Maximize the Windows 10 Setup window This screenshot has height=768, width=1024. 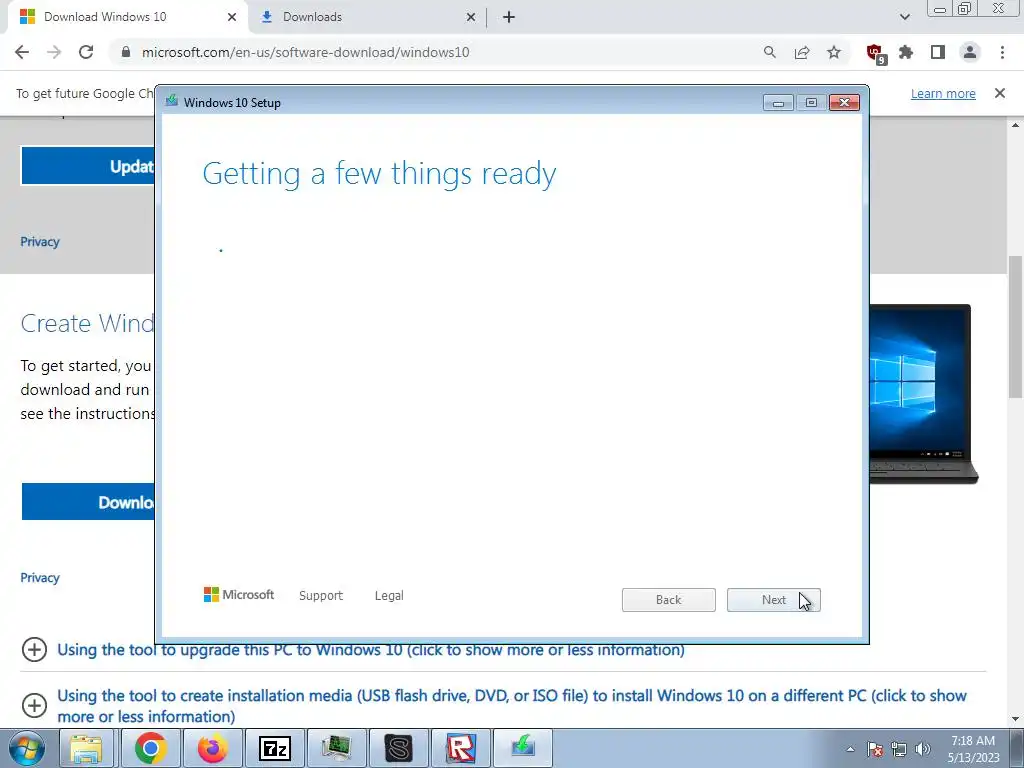811,103
